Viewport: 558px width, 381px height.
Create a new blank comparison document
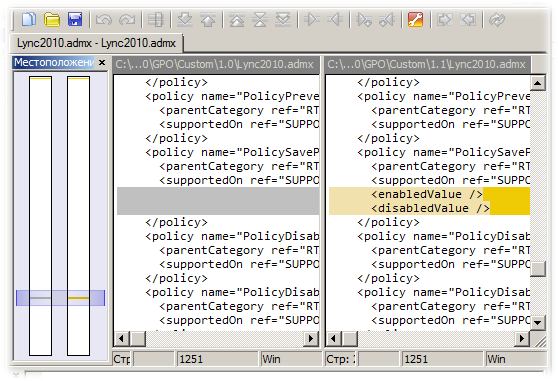(28, 20)
